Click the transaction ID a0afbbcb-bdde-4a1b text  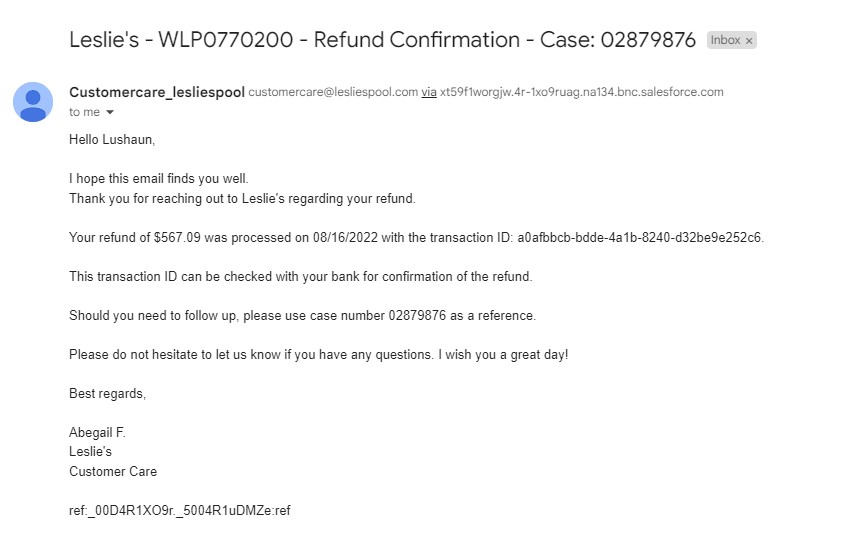coord(639,237)
